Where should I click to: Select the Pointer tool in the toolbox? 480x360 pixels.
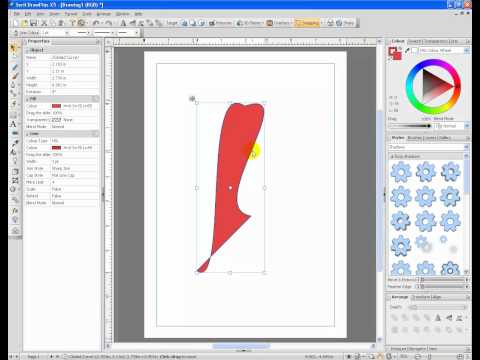(14, 48)
